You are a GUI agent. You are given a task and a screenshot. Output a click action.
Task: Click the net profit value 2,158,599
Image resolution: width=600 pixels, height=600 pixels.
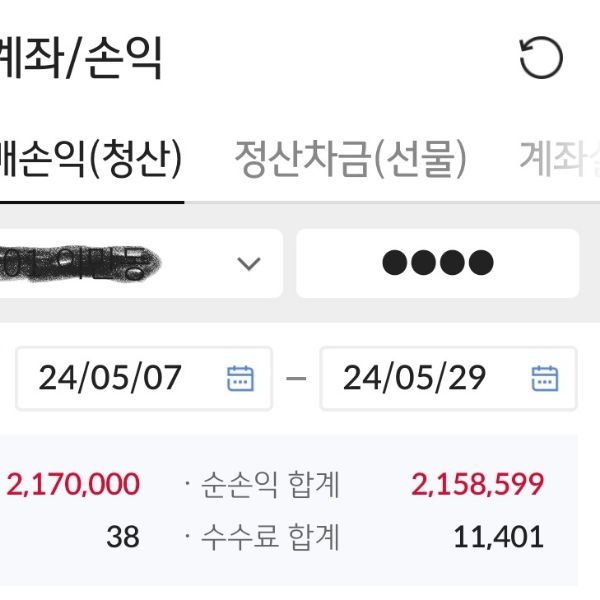pos(477,485)
